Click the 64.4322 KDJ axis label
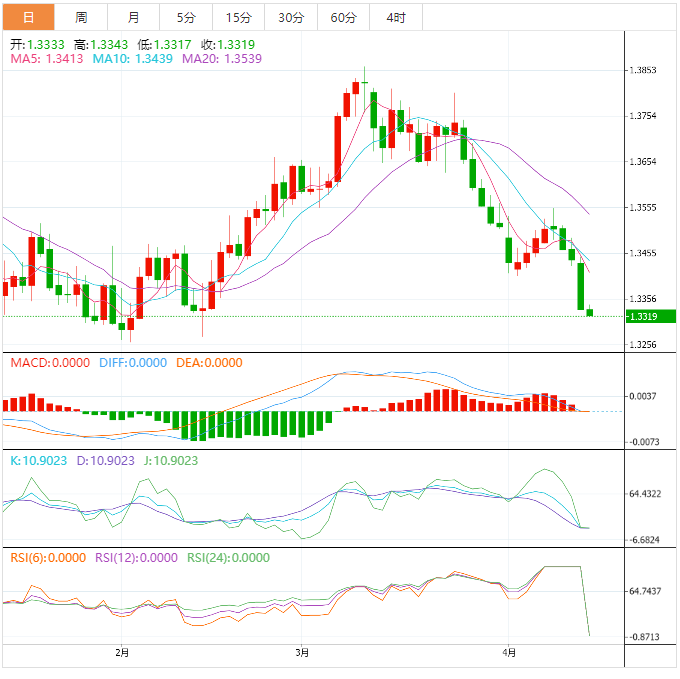Image resolution: width=680 pixels, height=679 pixels. (x=645, y=494)
